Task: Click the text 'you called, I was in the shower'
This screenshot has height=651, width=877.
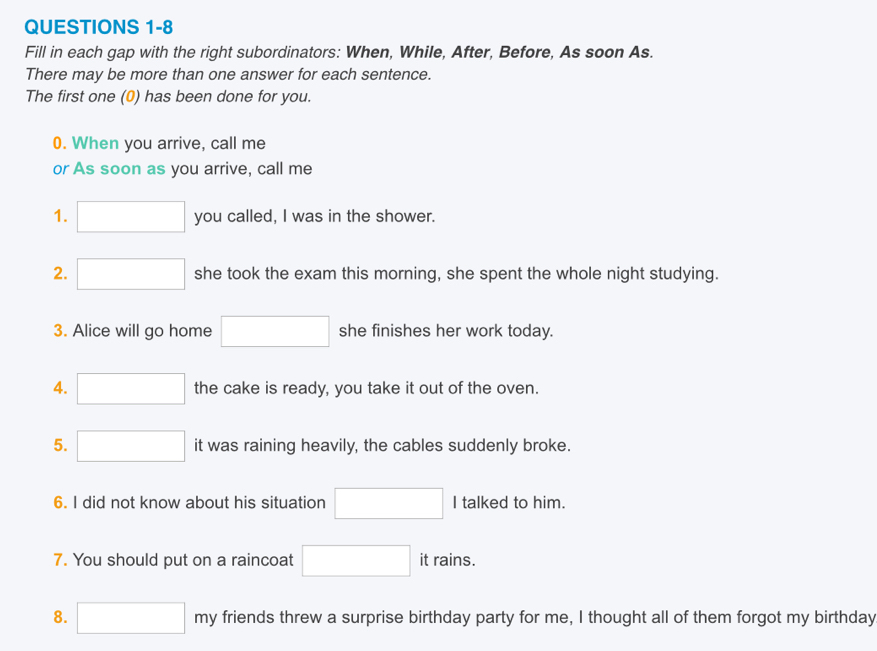Action: click(314, 216)
